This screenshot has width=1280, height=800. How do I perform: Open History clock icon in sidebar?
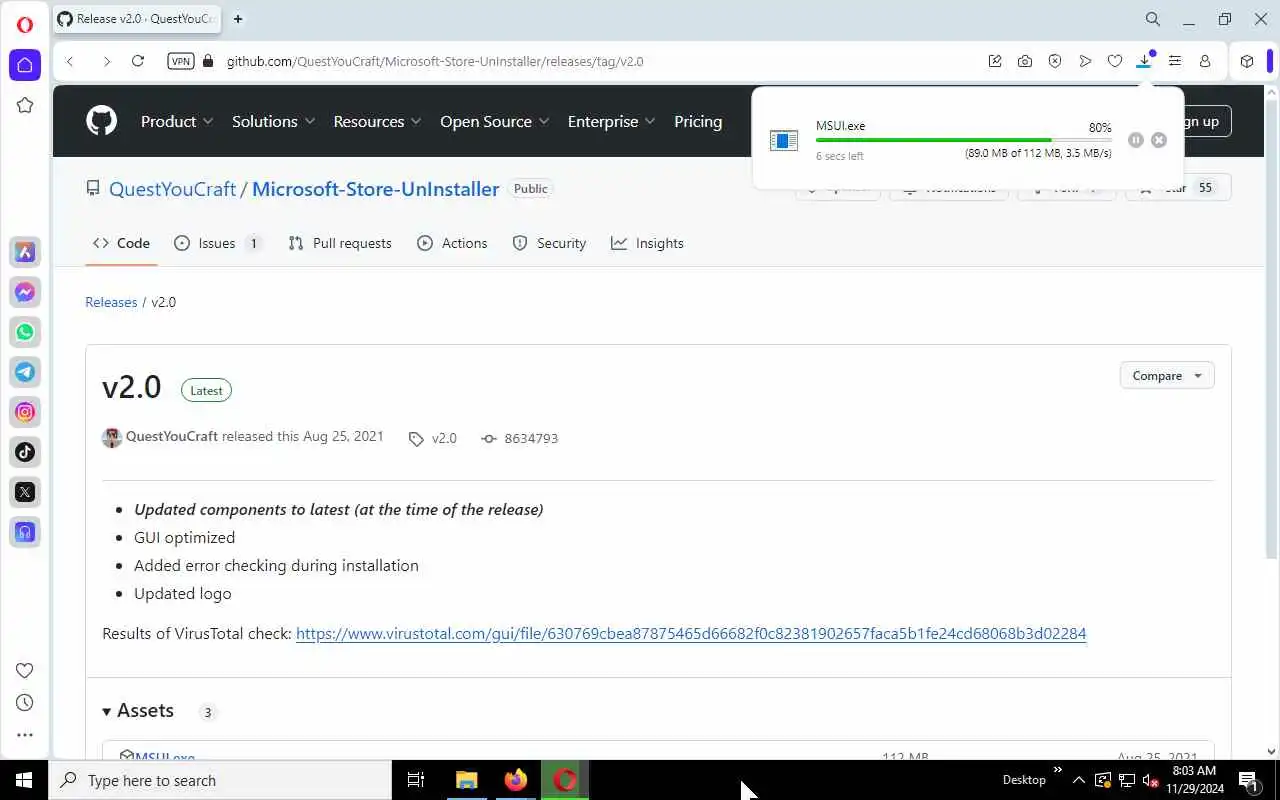click(x=25, y=702)
